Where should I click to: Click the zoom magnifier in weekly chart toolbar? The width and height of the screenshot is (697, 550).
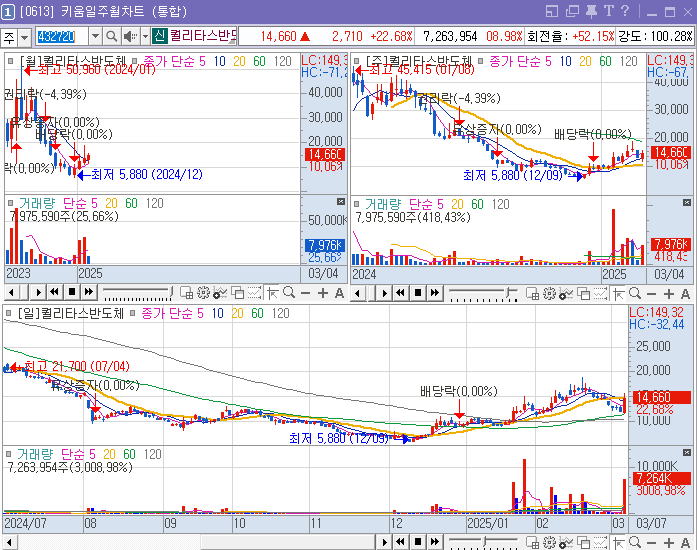635,293
